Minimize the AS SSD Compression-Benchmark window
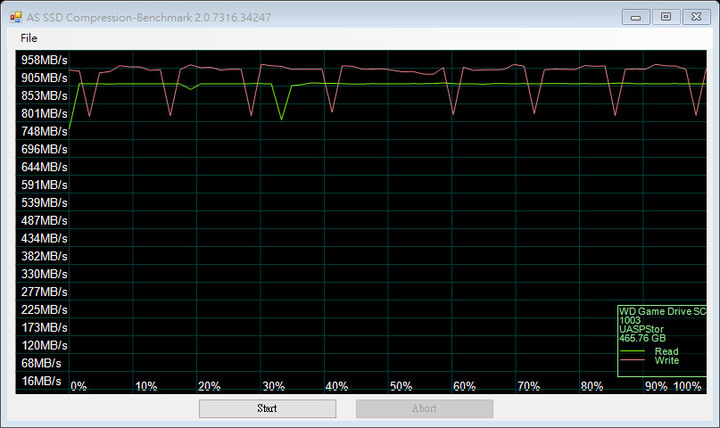 coord(636,17)
